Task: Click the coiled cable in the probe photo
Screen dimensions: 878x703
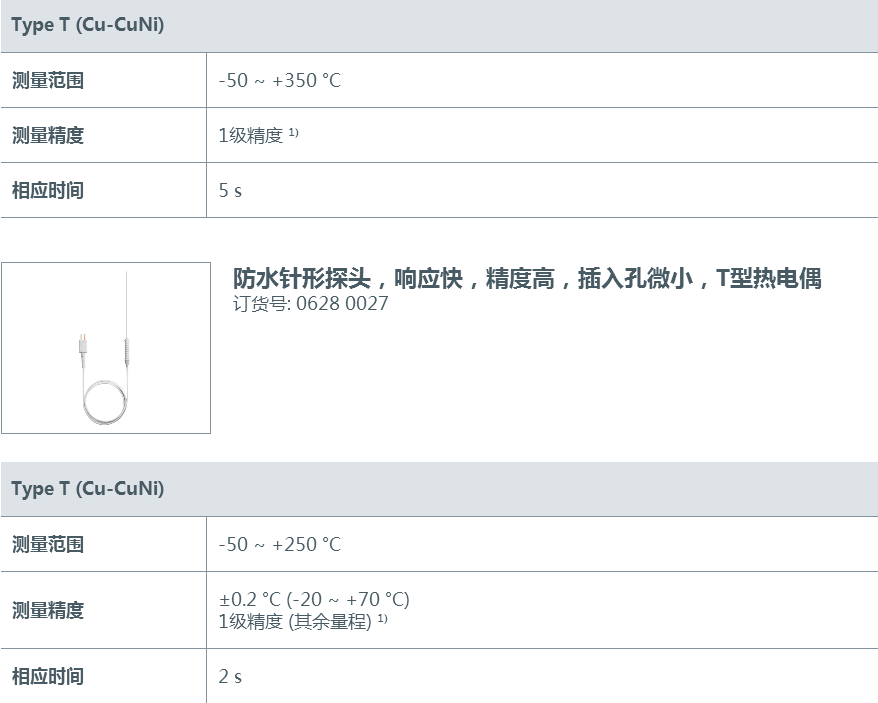Action: coord(105,402)
